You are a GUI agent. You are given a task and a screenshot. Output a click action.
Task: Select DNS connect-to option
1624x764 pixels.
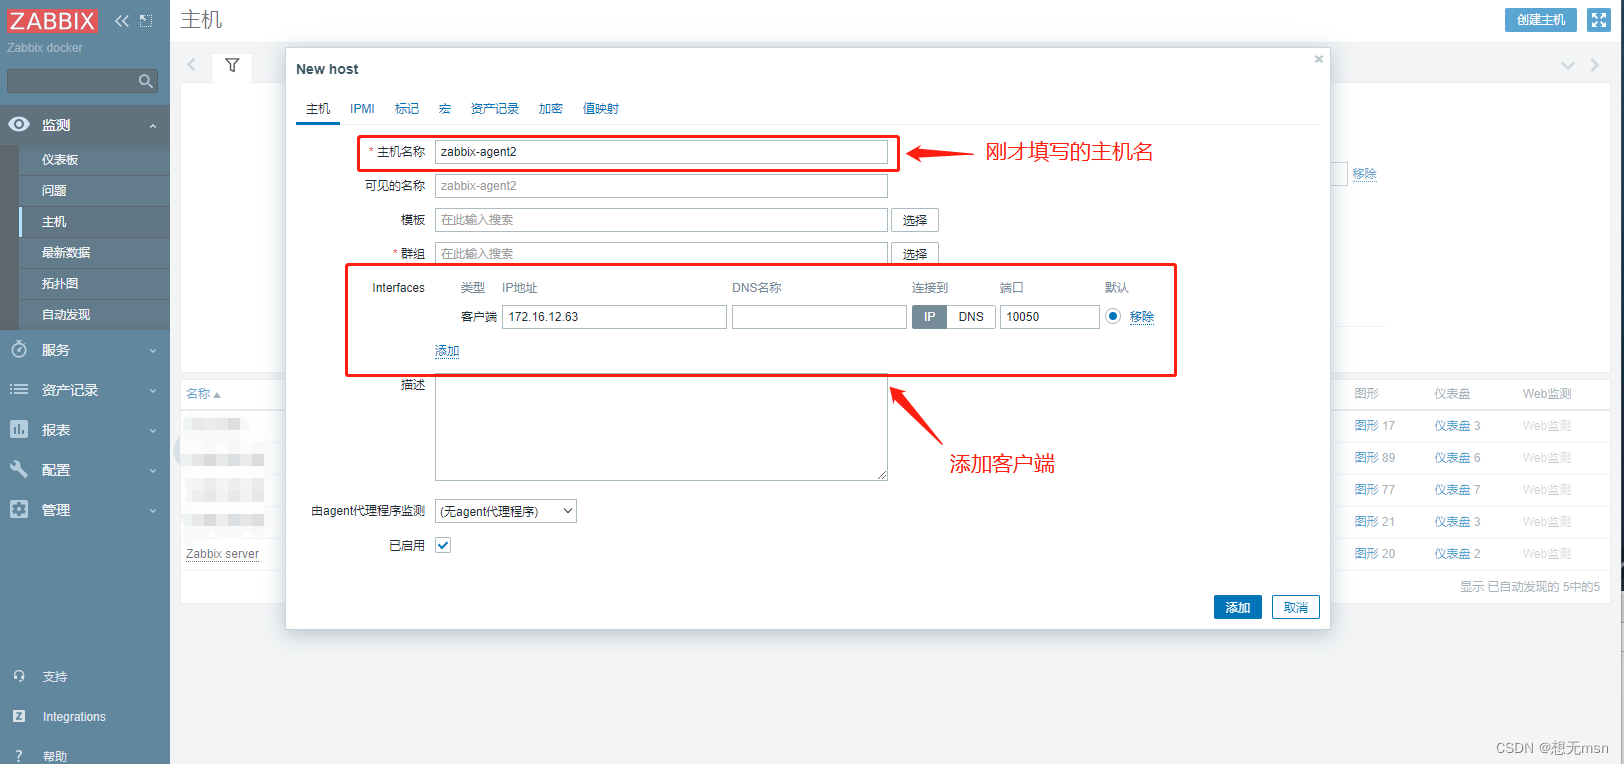tap(971, 317)
